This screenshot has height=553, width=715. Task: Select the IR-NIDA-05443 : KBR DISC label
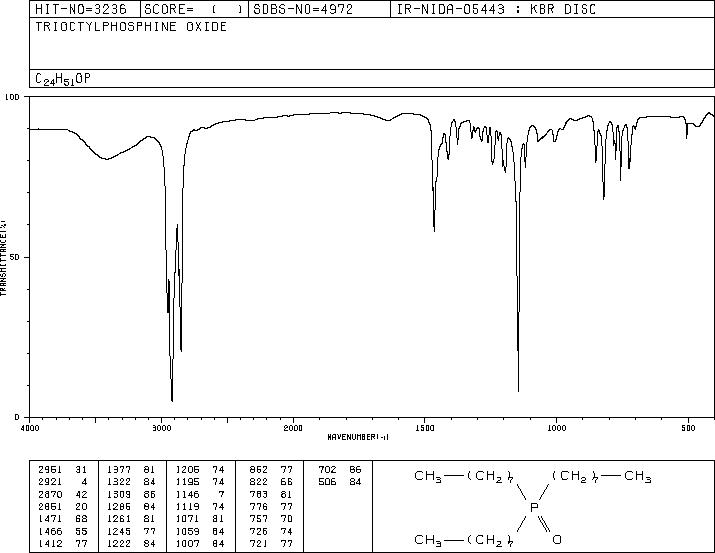pos(496,9)
